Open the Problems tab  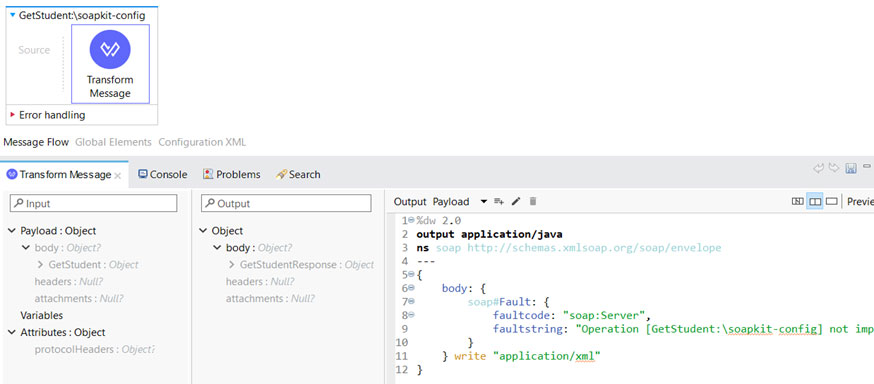pos(232,174)
